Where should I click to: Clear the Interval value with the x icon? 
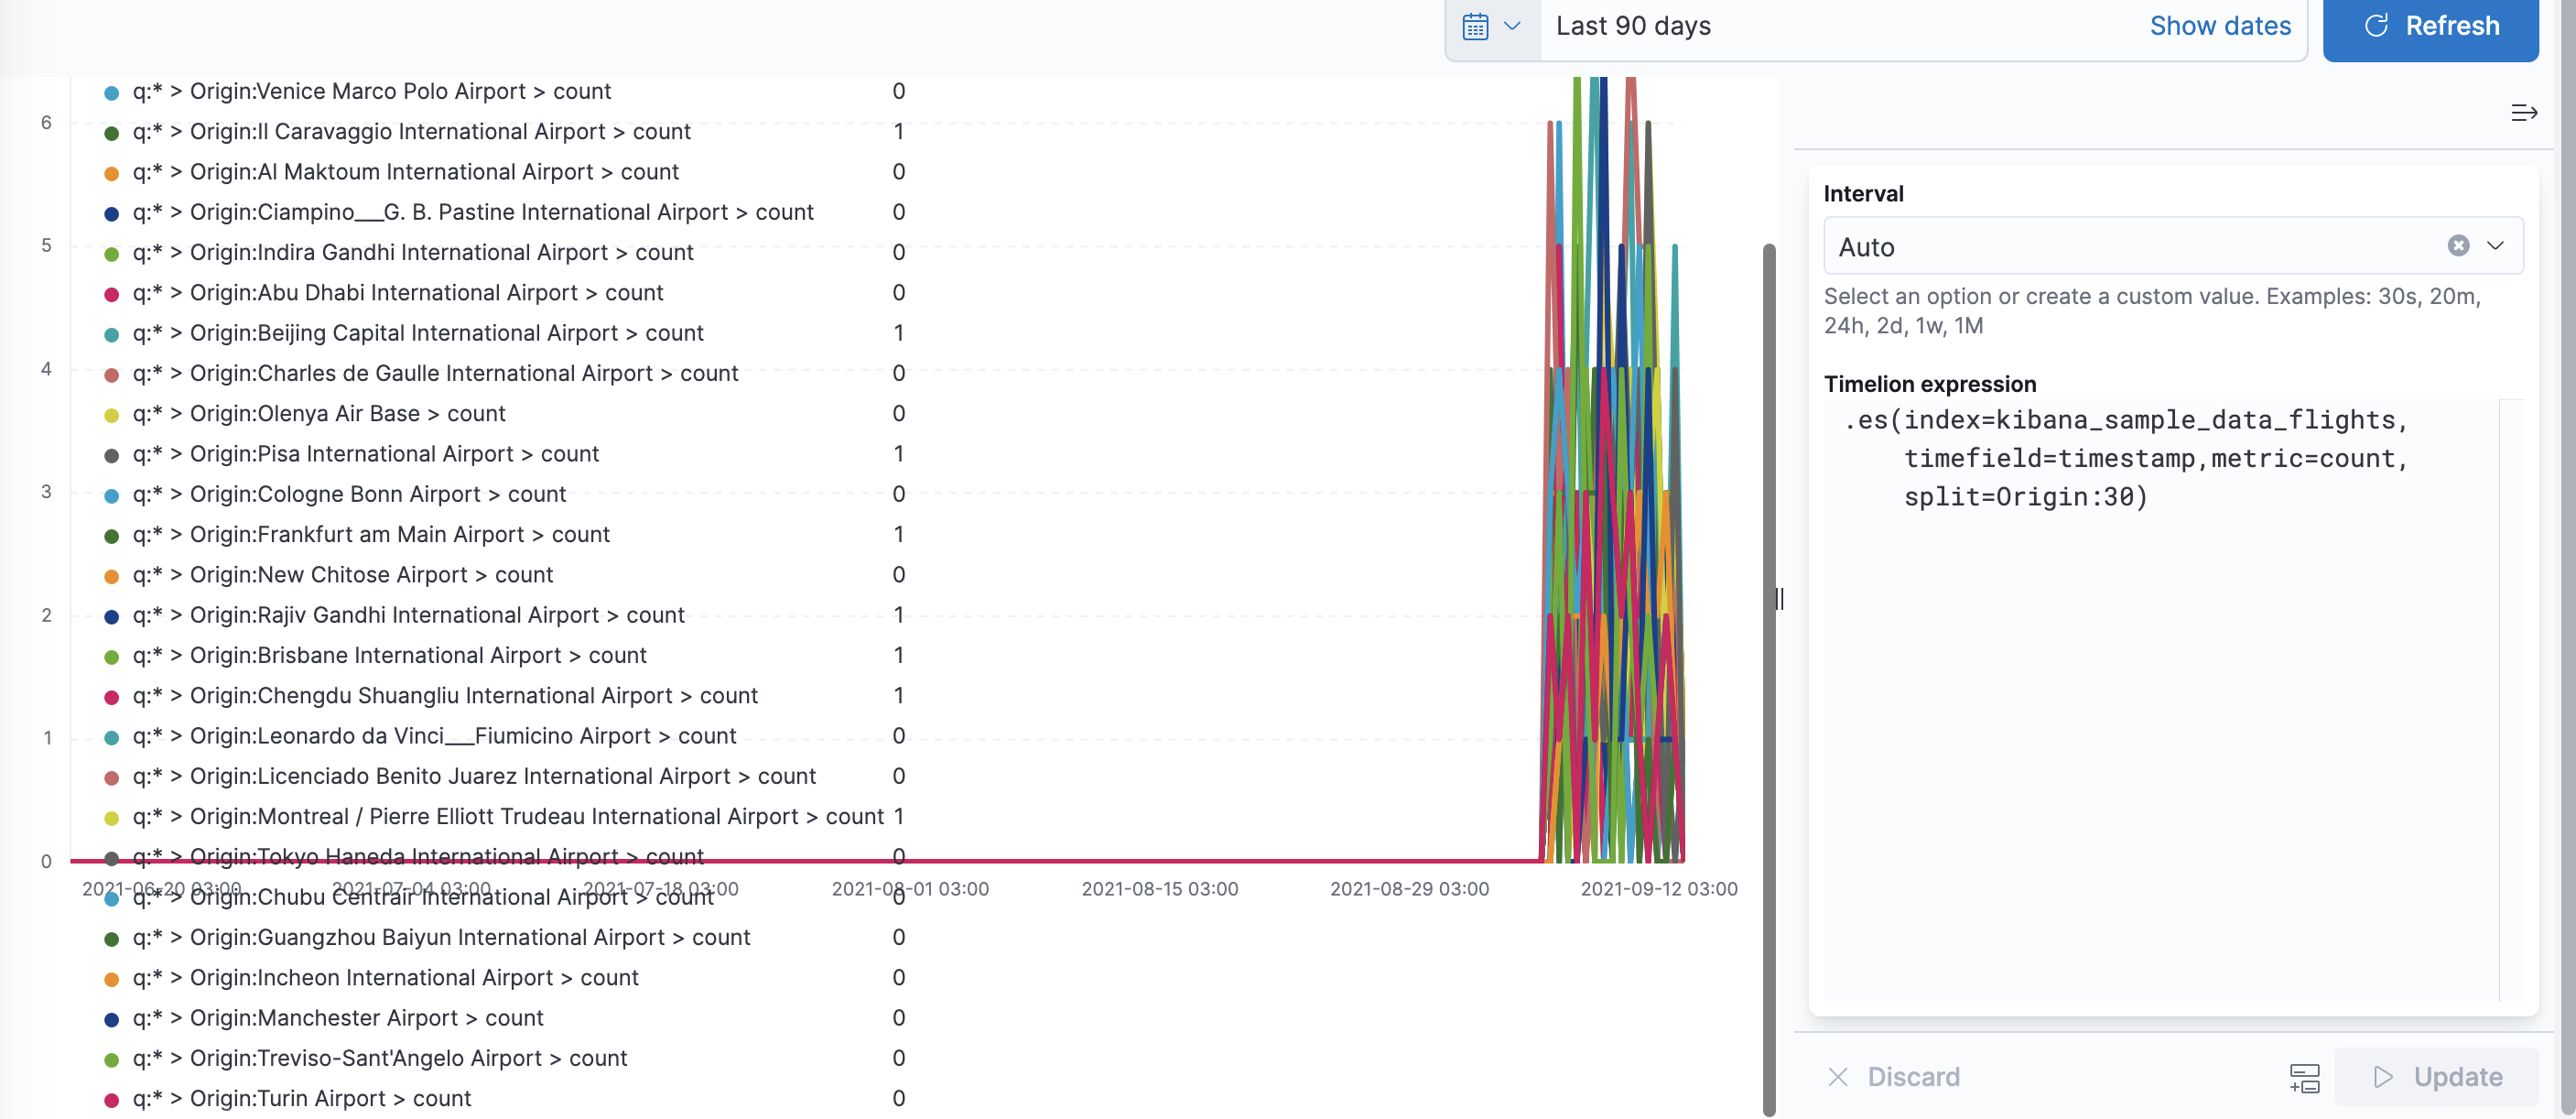pyautogui.click(x=2459, y=245)
